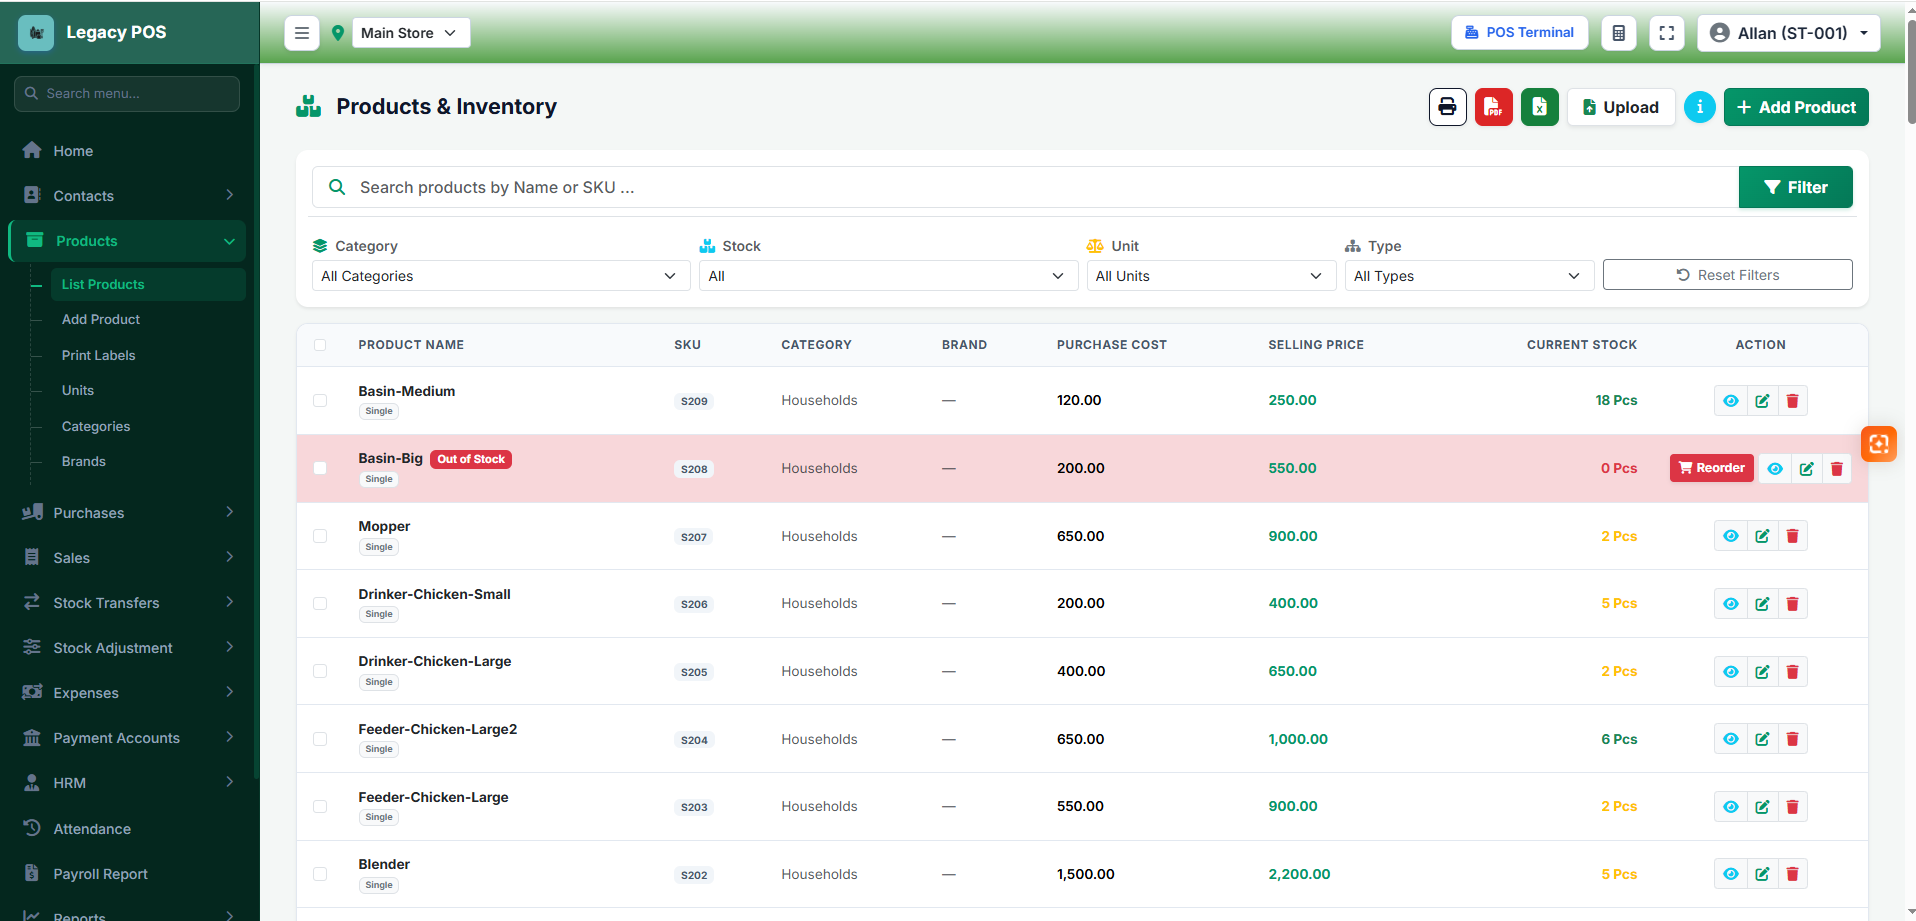
Task: Click the store location pin icon
Action: 338,33
